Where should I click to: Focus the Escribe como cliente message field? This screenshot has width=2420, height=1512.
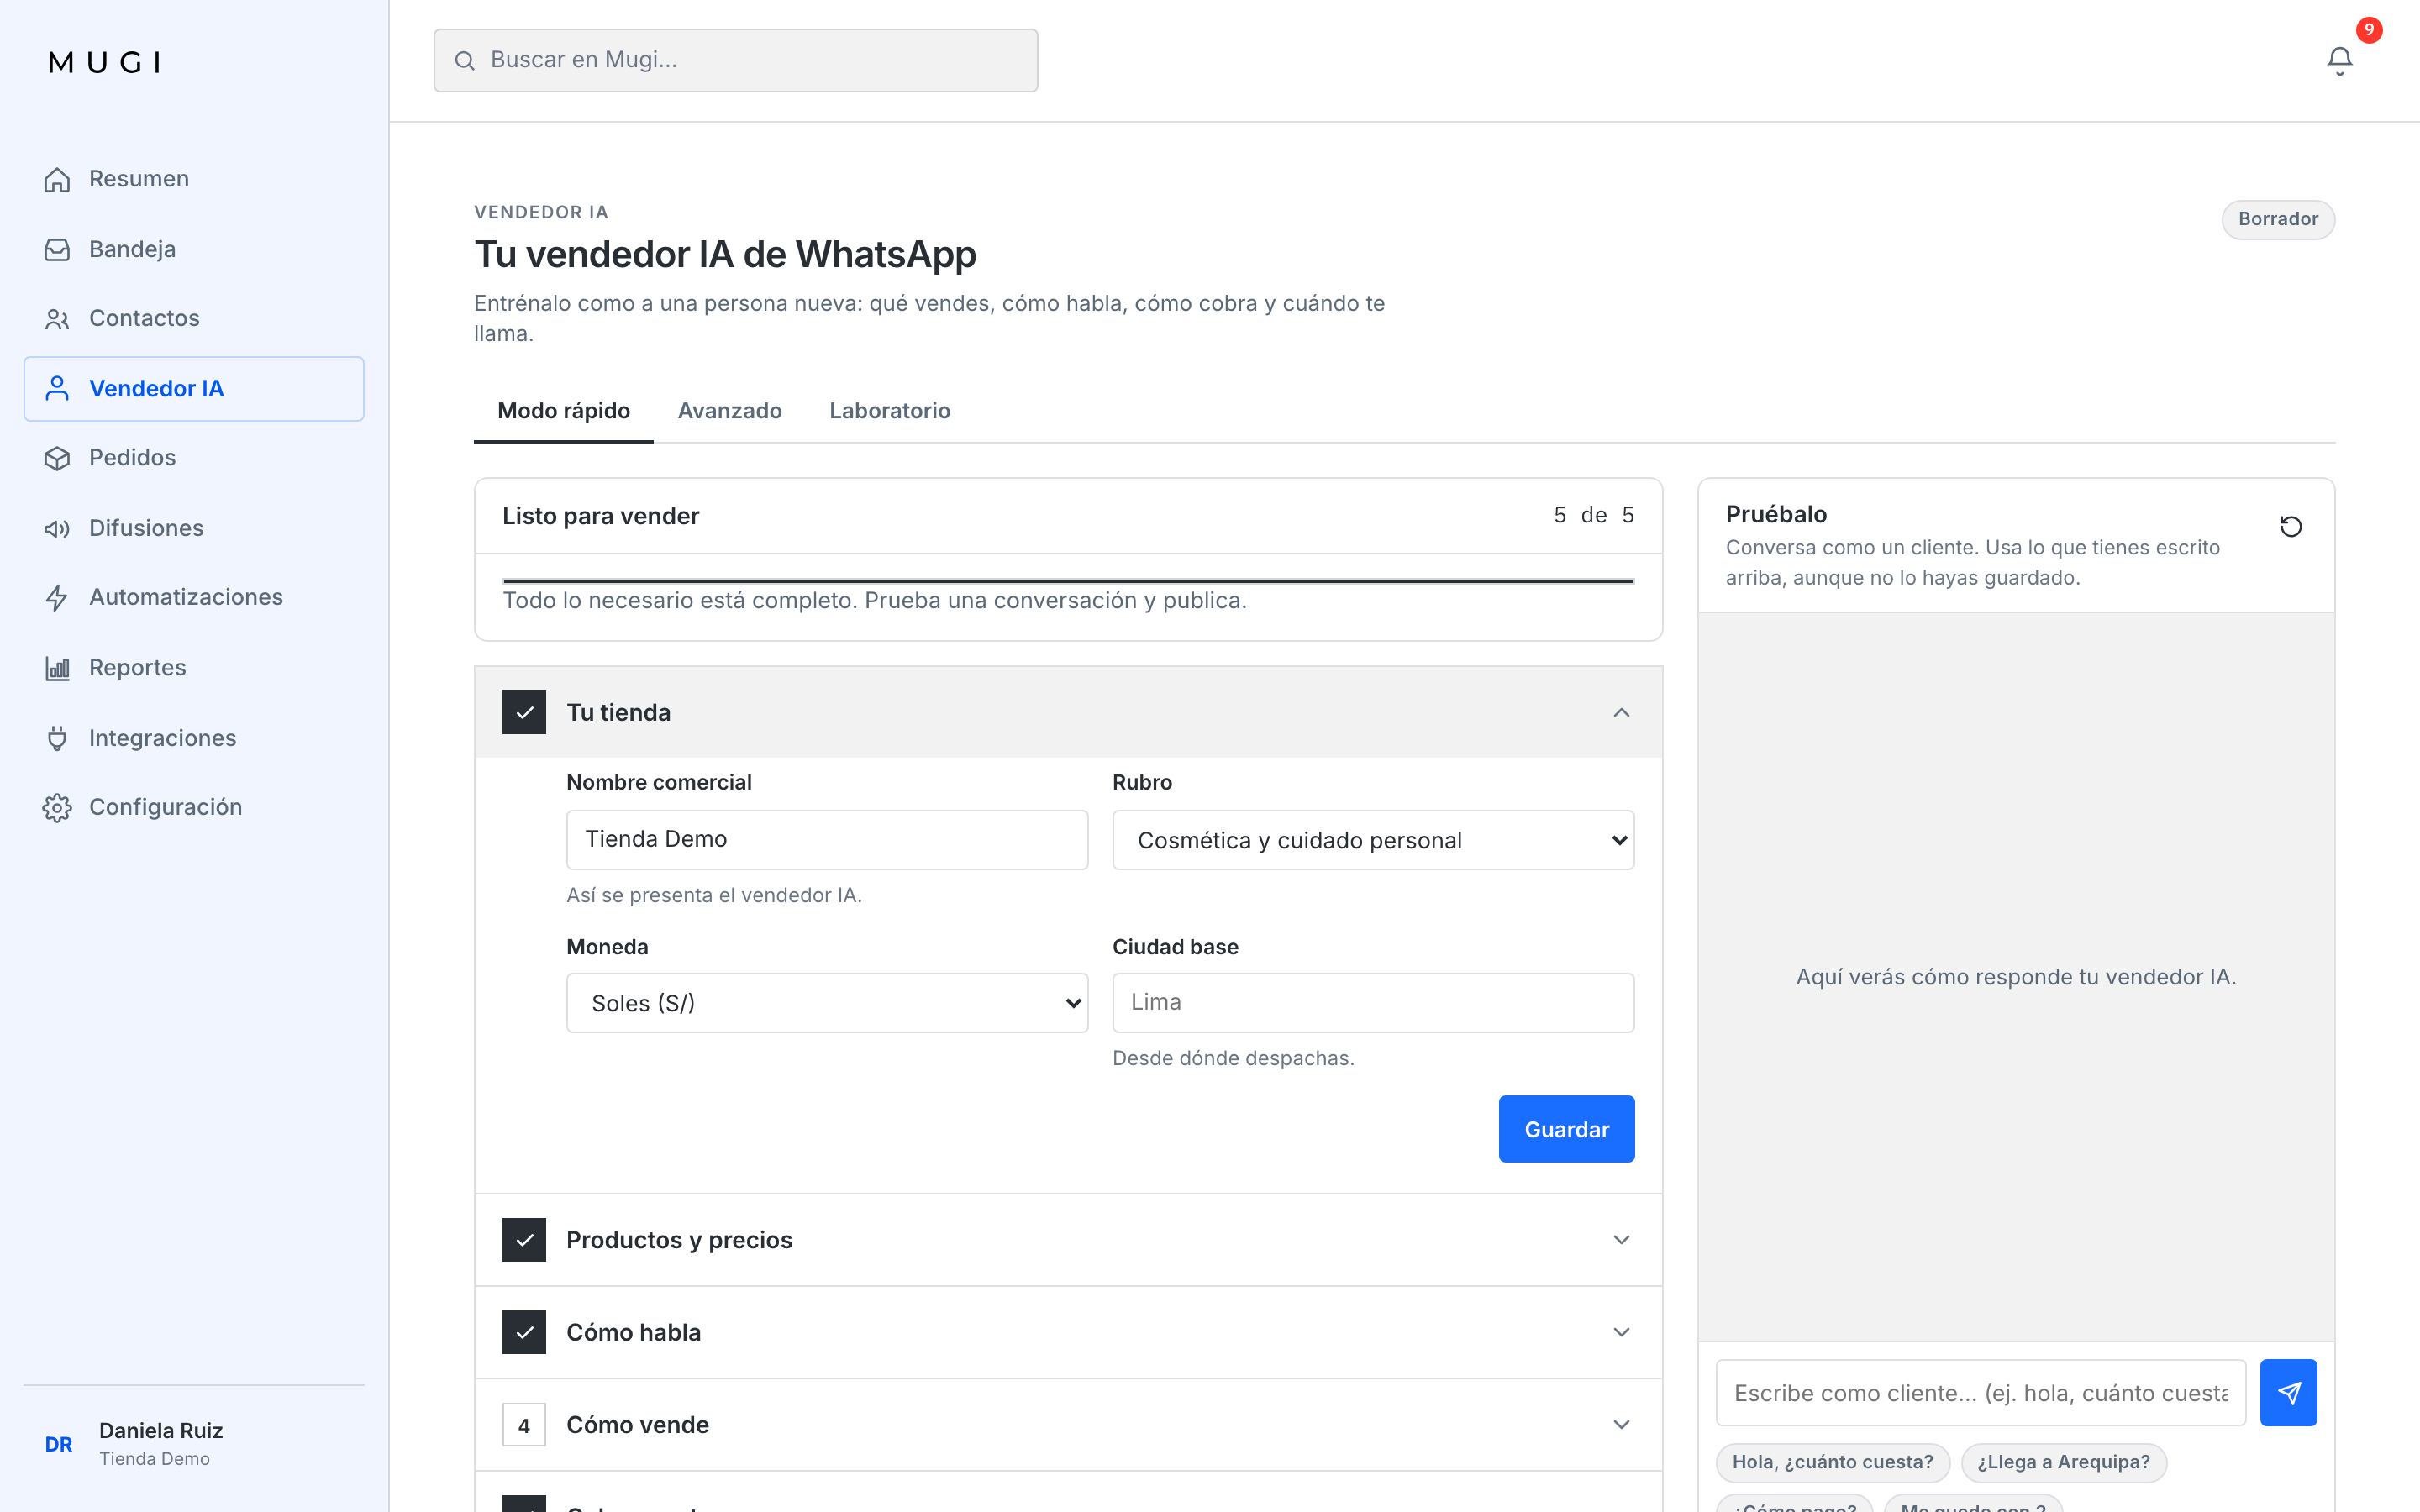(1980, 1392)
